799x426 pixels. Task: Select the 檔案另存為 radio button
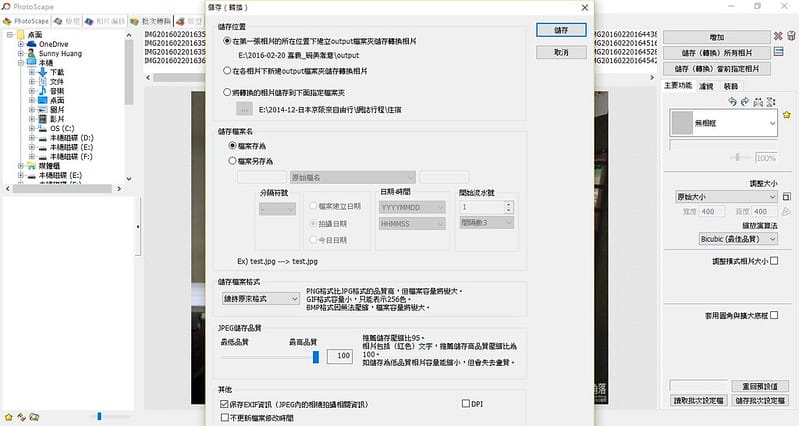click(x=233, y=159)
